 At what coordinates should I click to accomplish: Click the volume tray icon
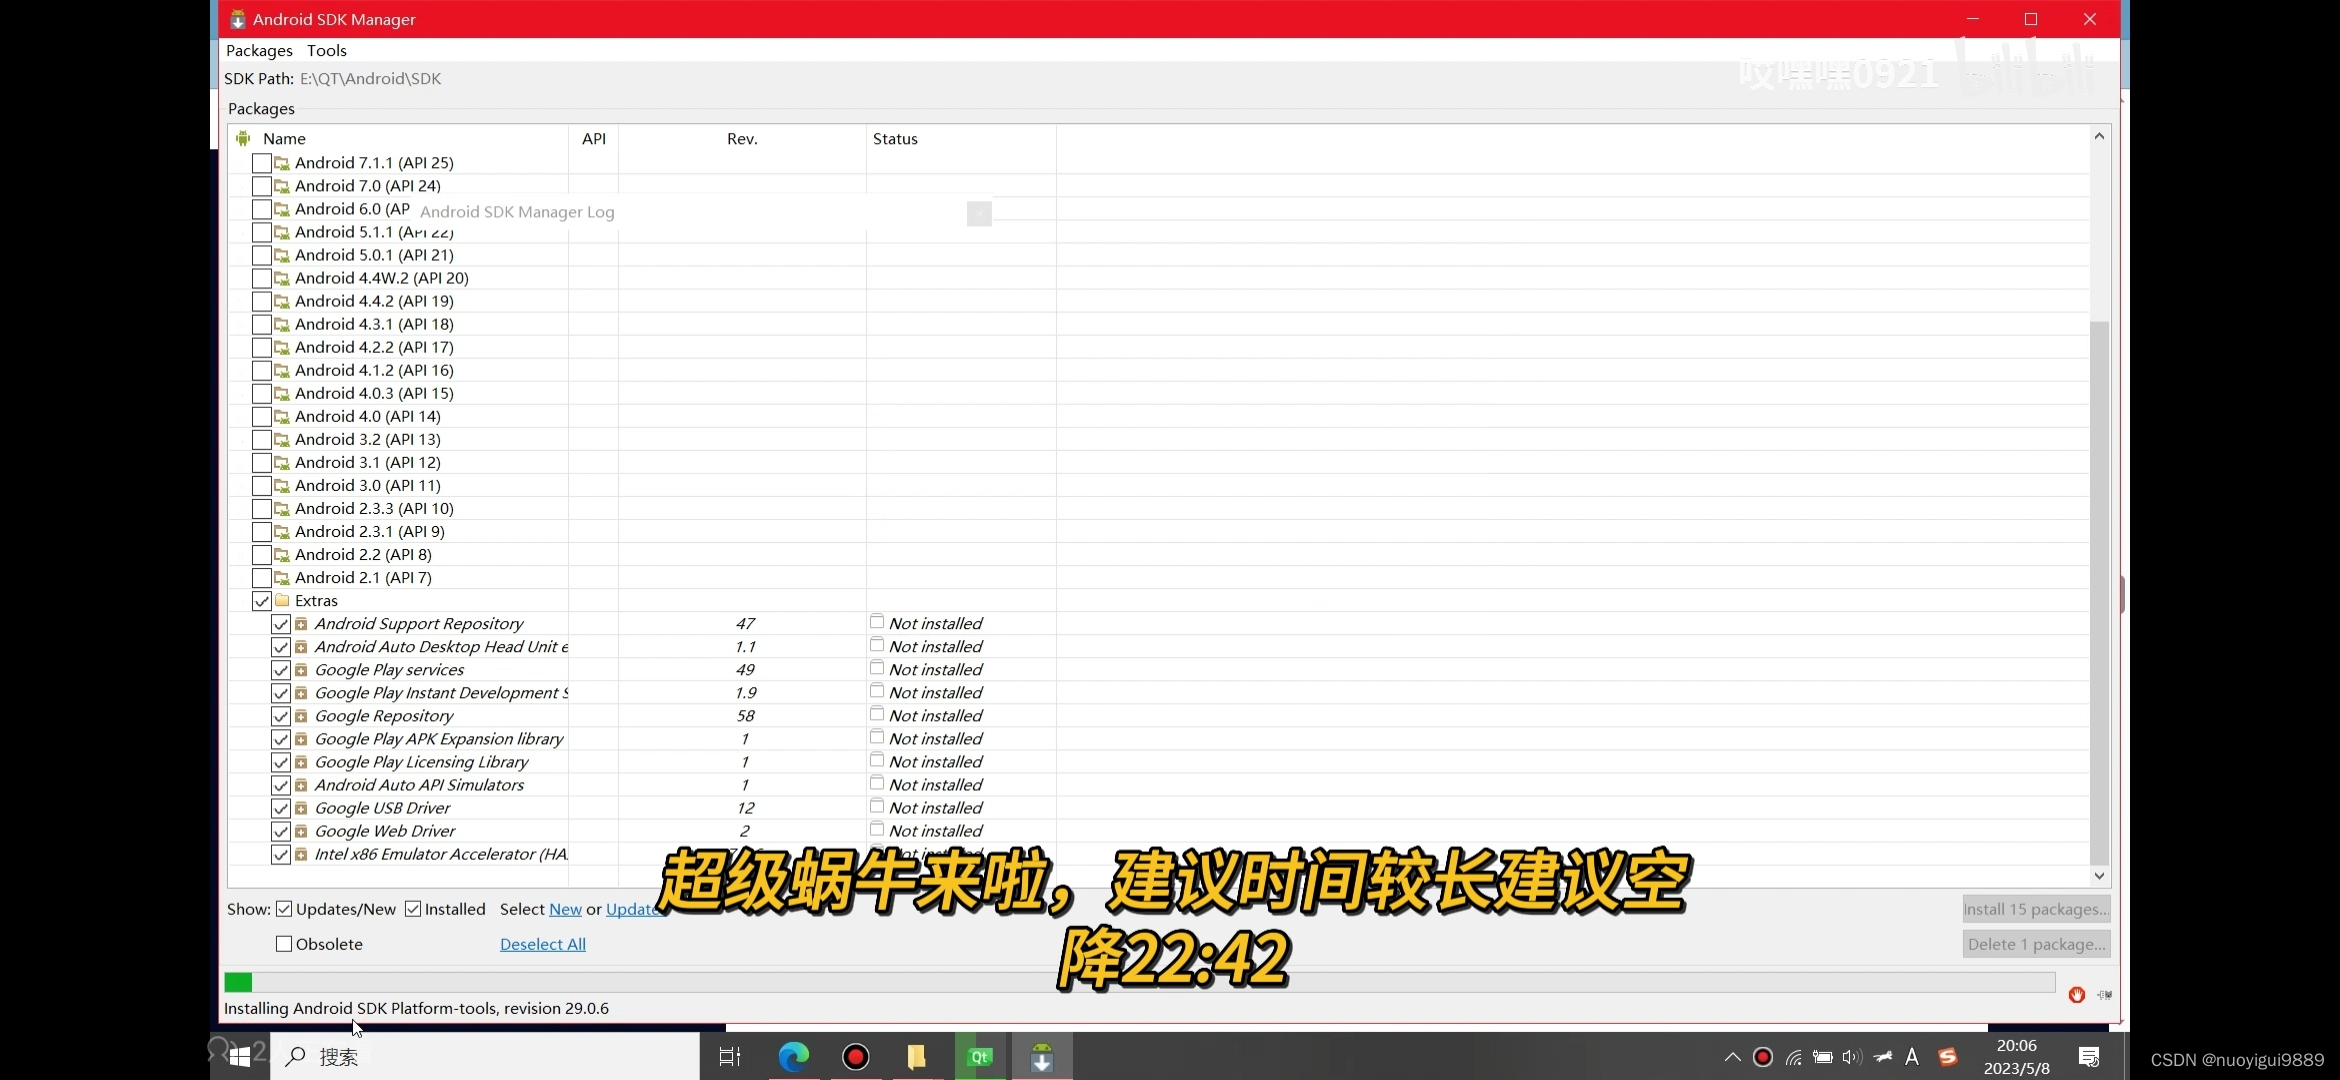(x=1852, y=1057)
